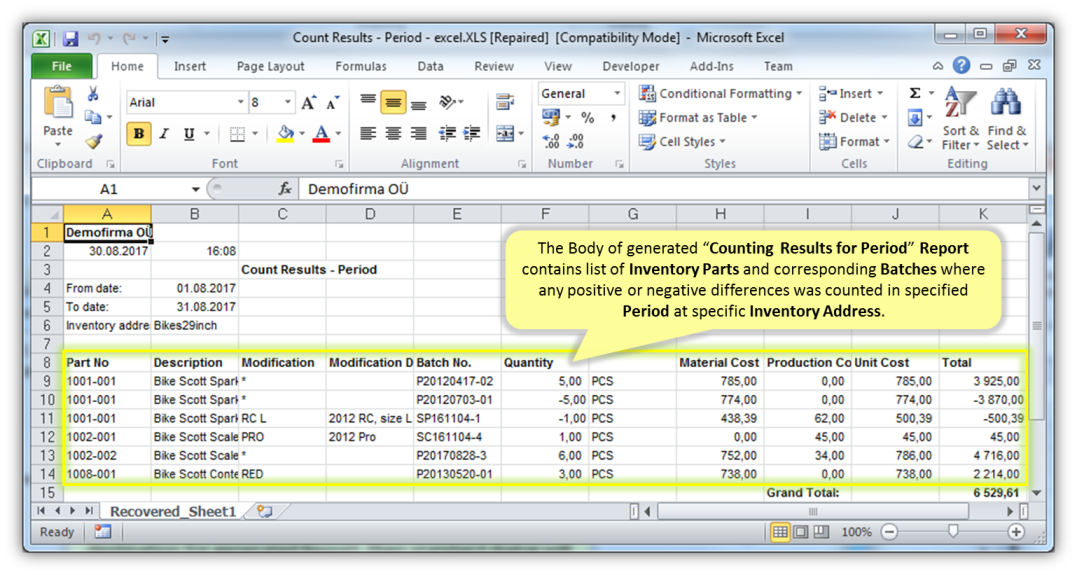Expand the formula bar

[1036, 188]
